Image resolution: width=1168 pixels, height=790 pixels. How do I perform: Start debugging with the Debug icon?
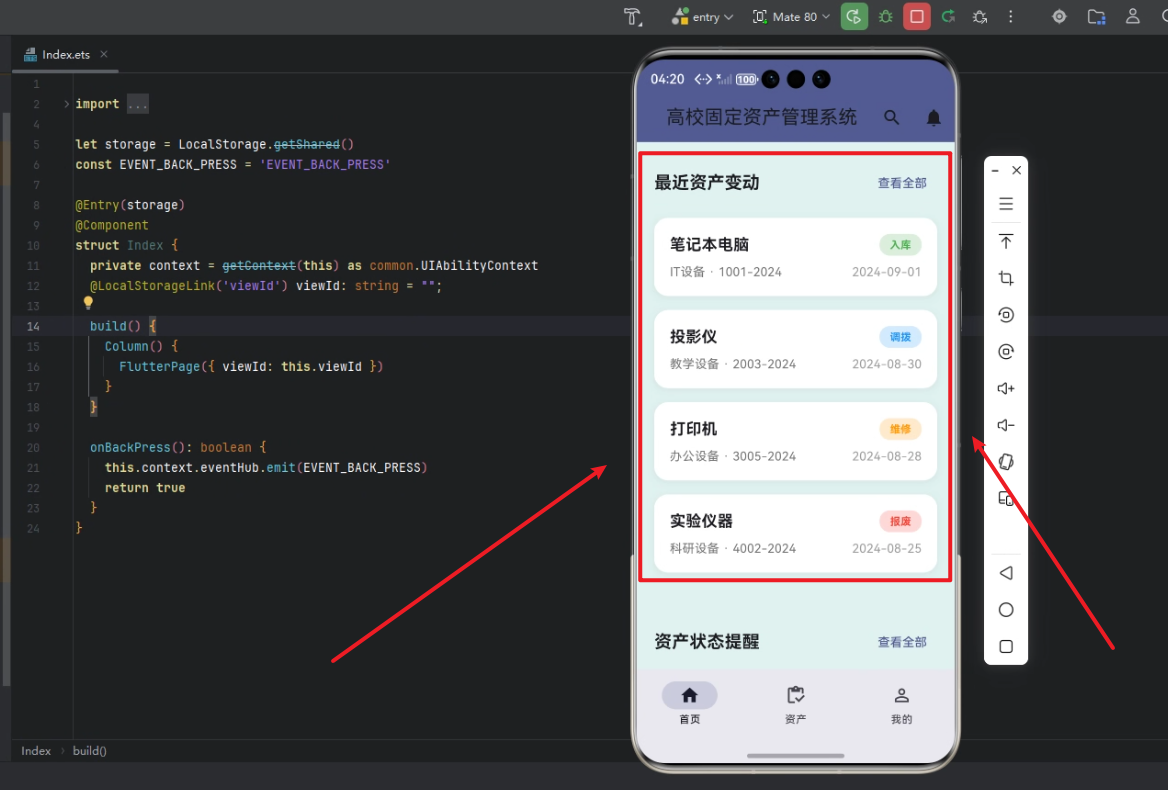click(x=885, y=17)
